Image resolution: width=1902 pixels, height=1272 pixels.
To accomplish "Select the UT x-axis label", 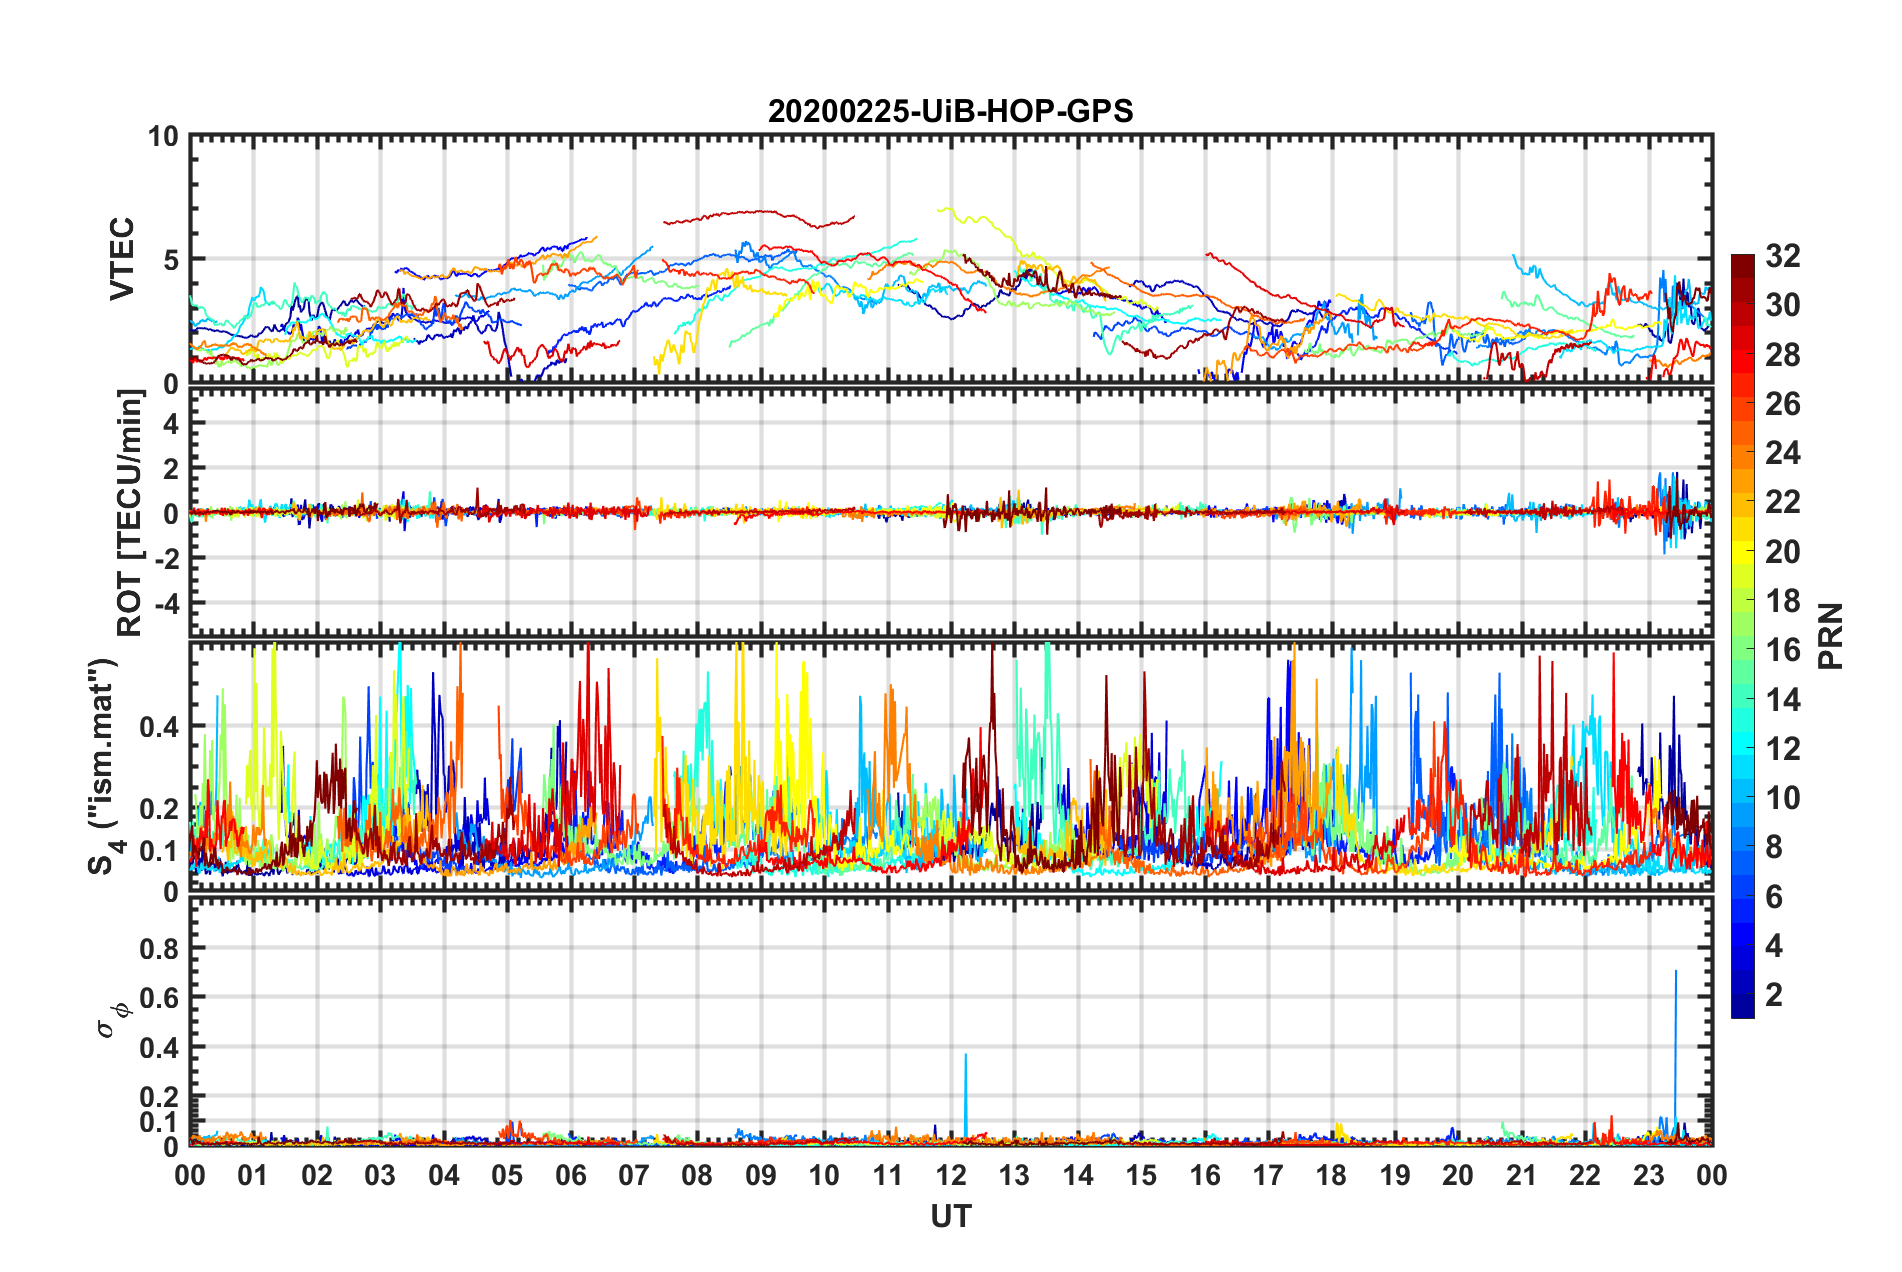I will [x=950, y=1216].
